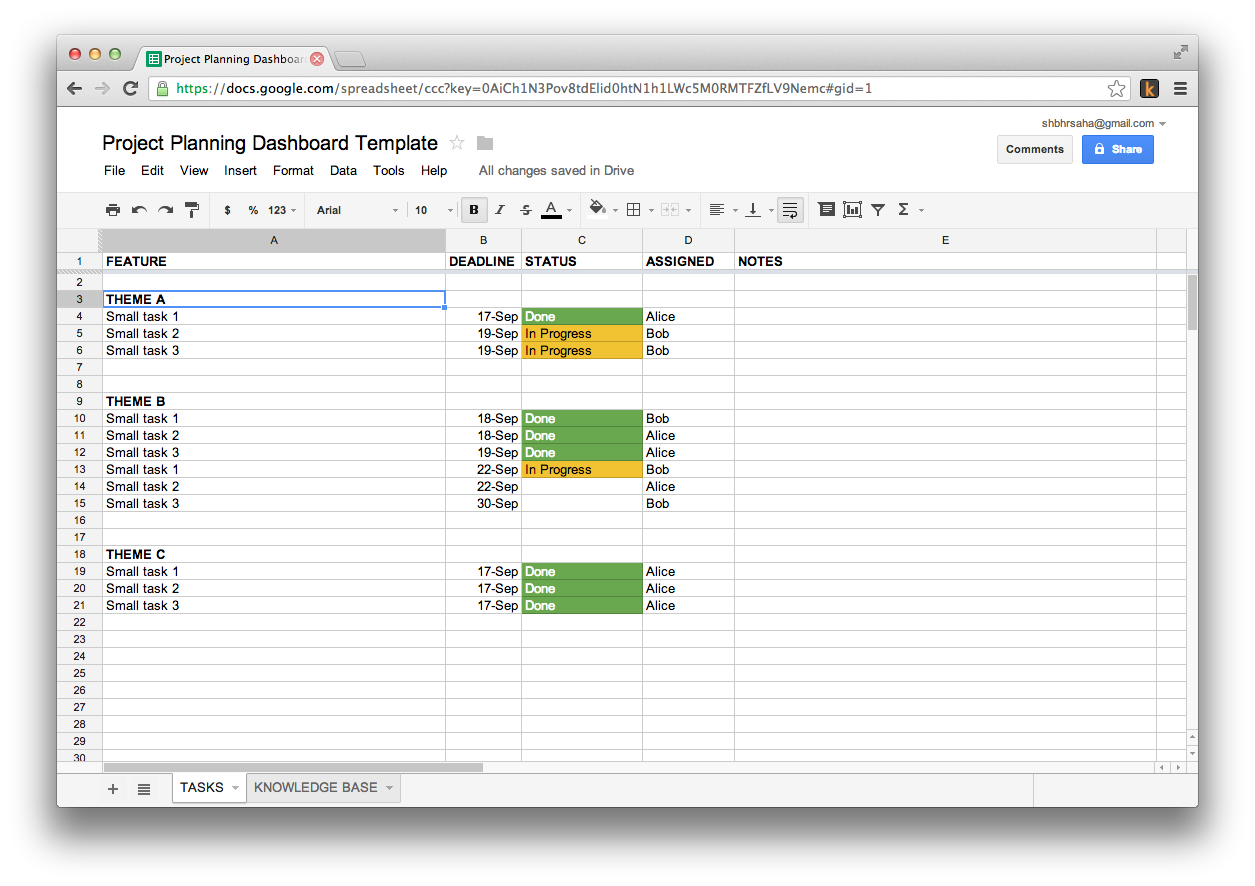Switch to the KNOWLEDGE BASE sheet tab

(316, 788)
